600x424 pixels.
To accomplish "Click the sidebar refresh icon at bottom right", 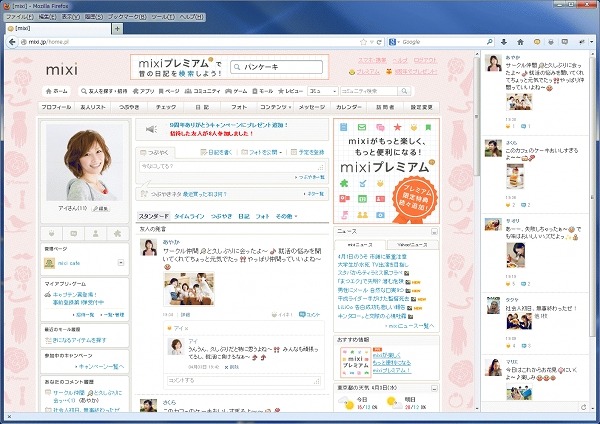I will pyautogui.click(x=584, y=407).
